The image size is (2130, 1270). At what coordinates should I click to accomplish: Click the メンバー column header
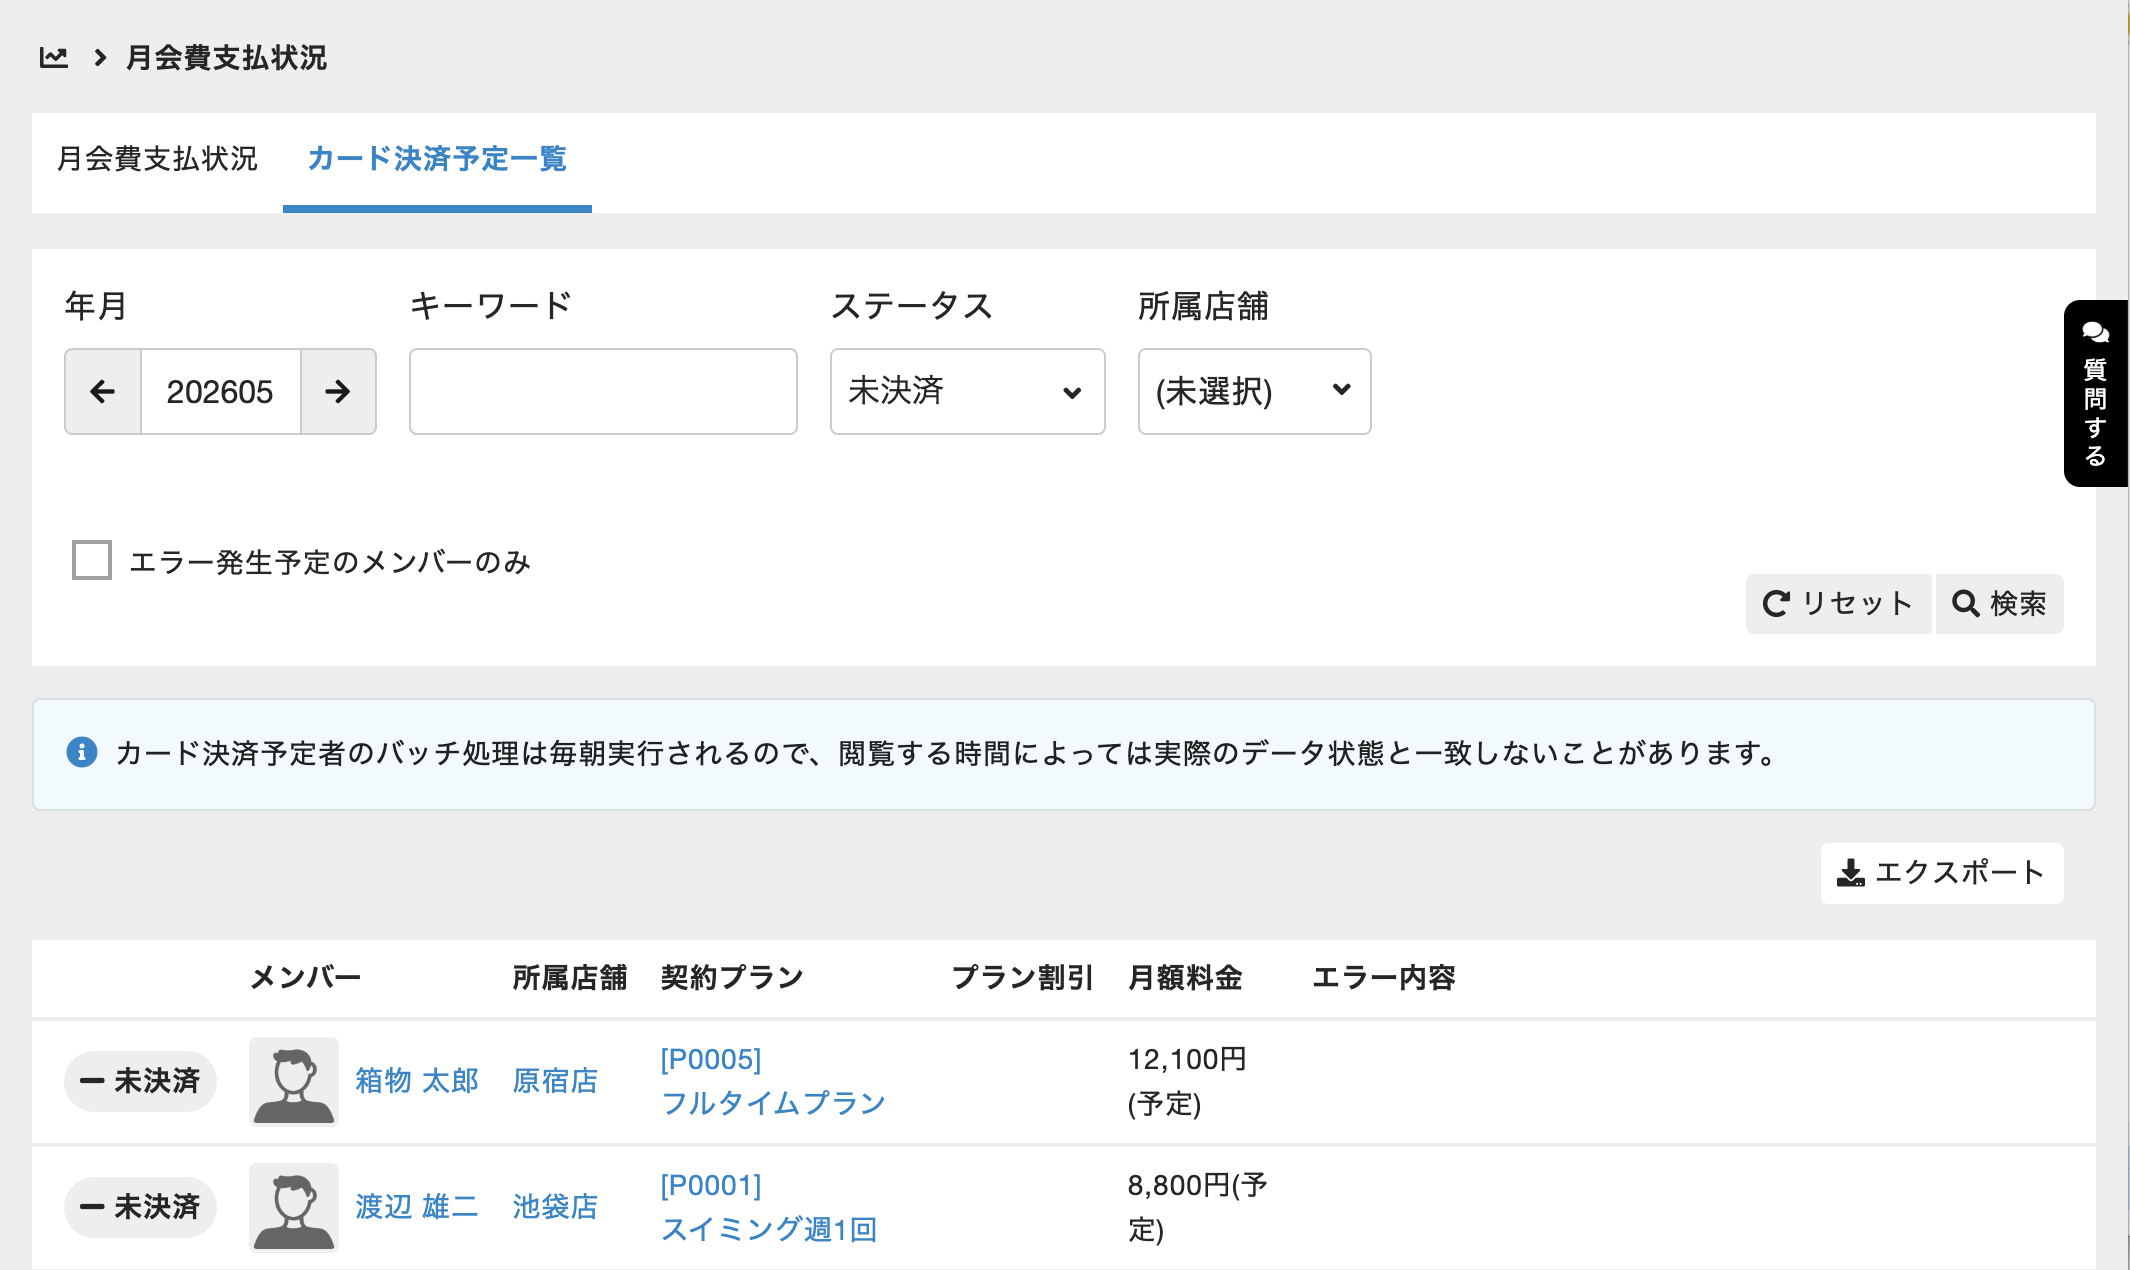[305, 977]
